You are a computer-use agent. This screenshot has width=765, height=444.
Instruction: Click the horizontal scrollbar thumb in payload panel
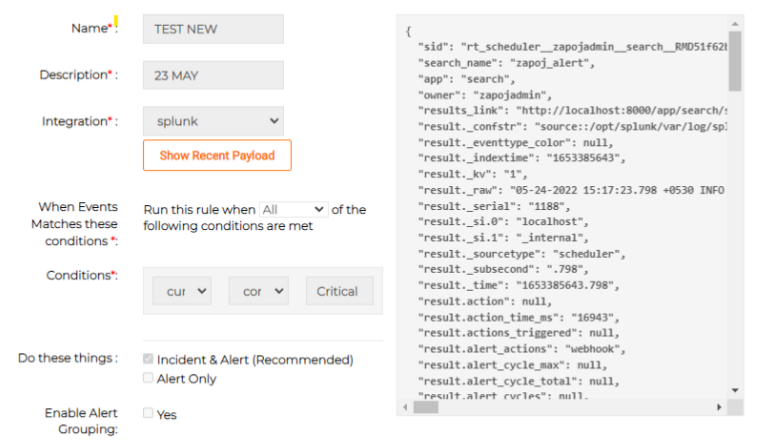click(426, 407)
